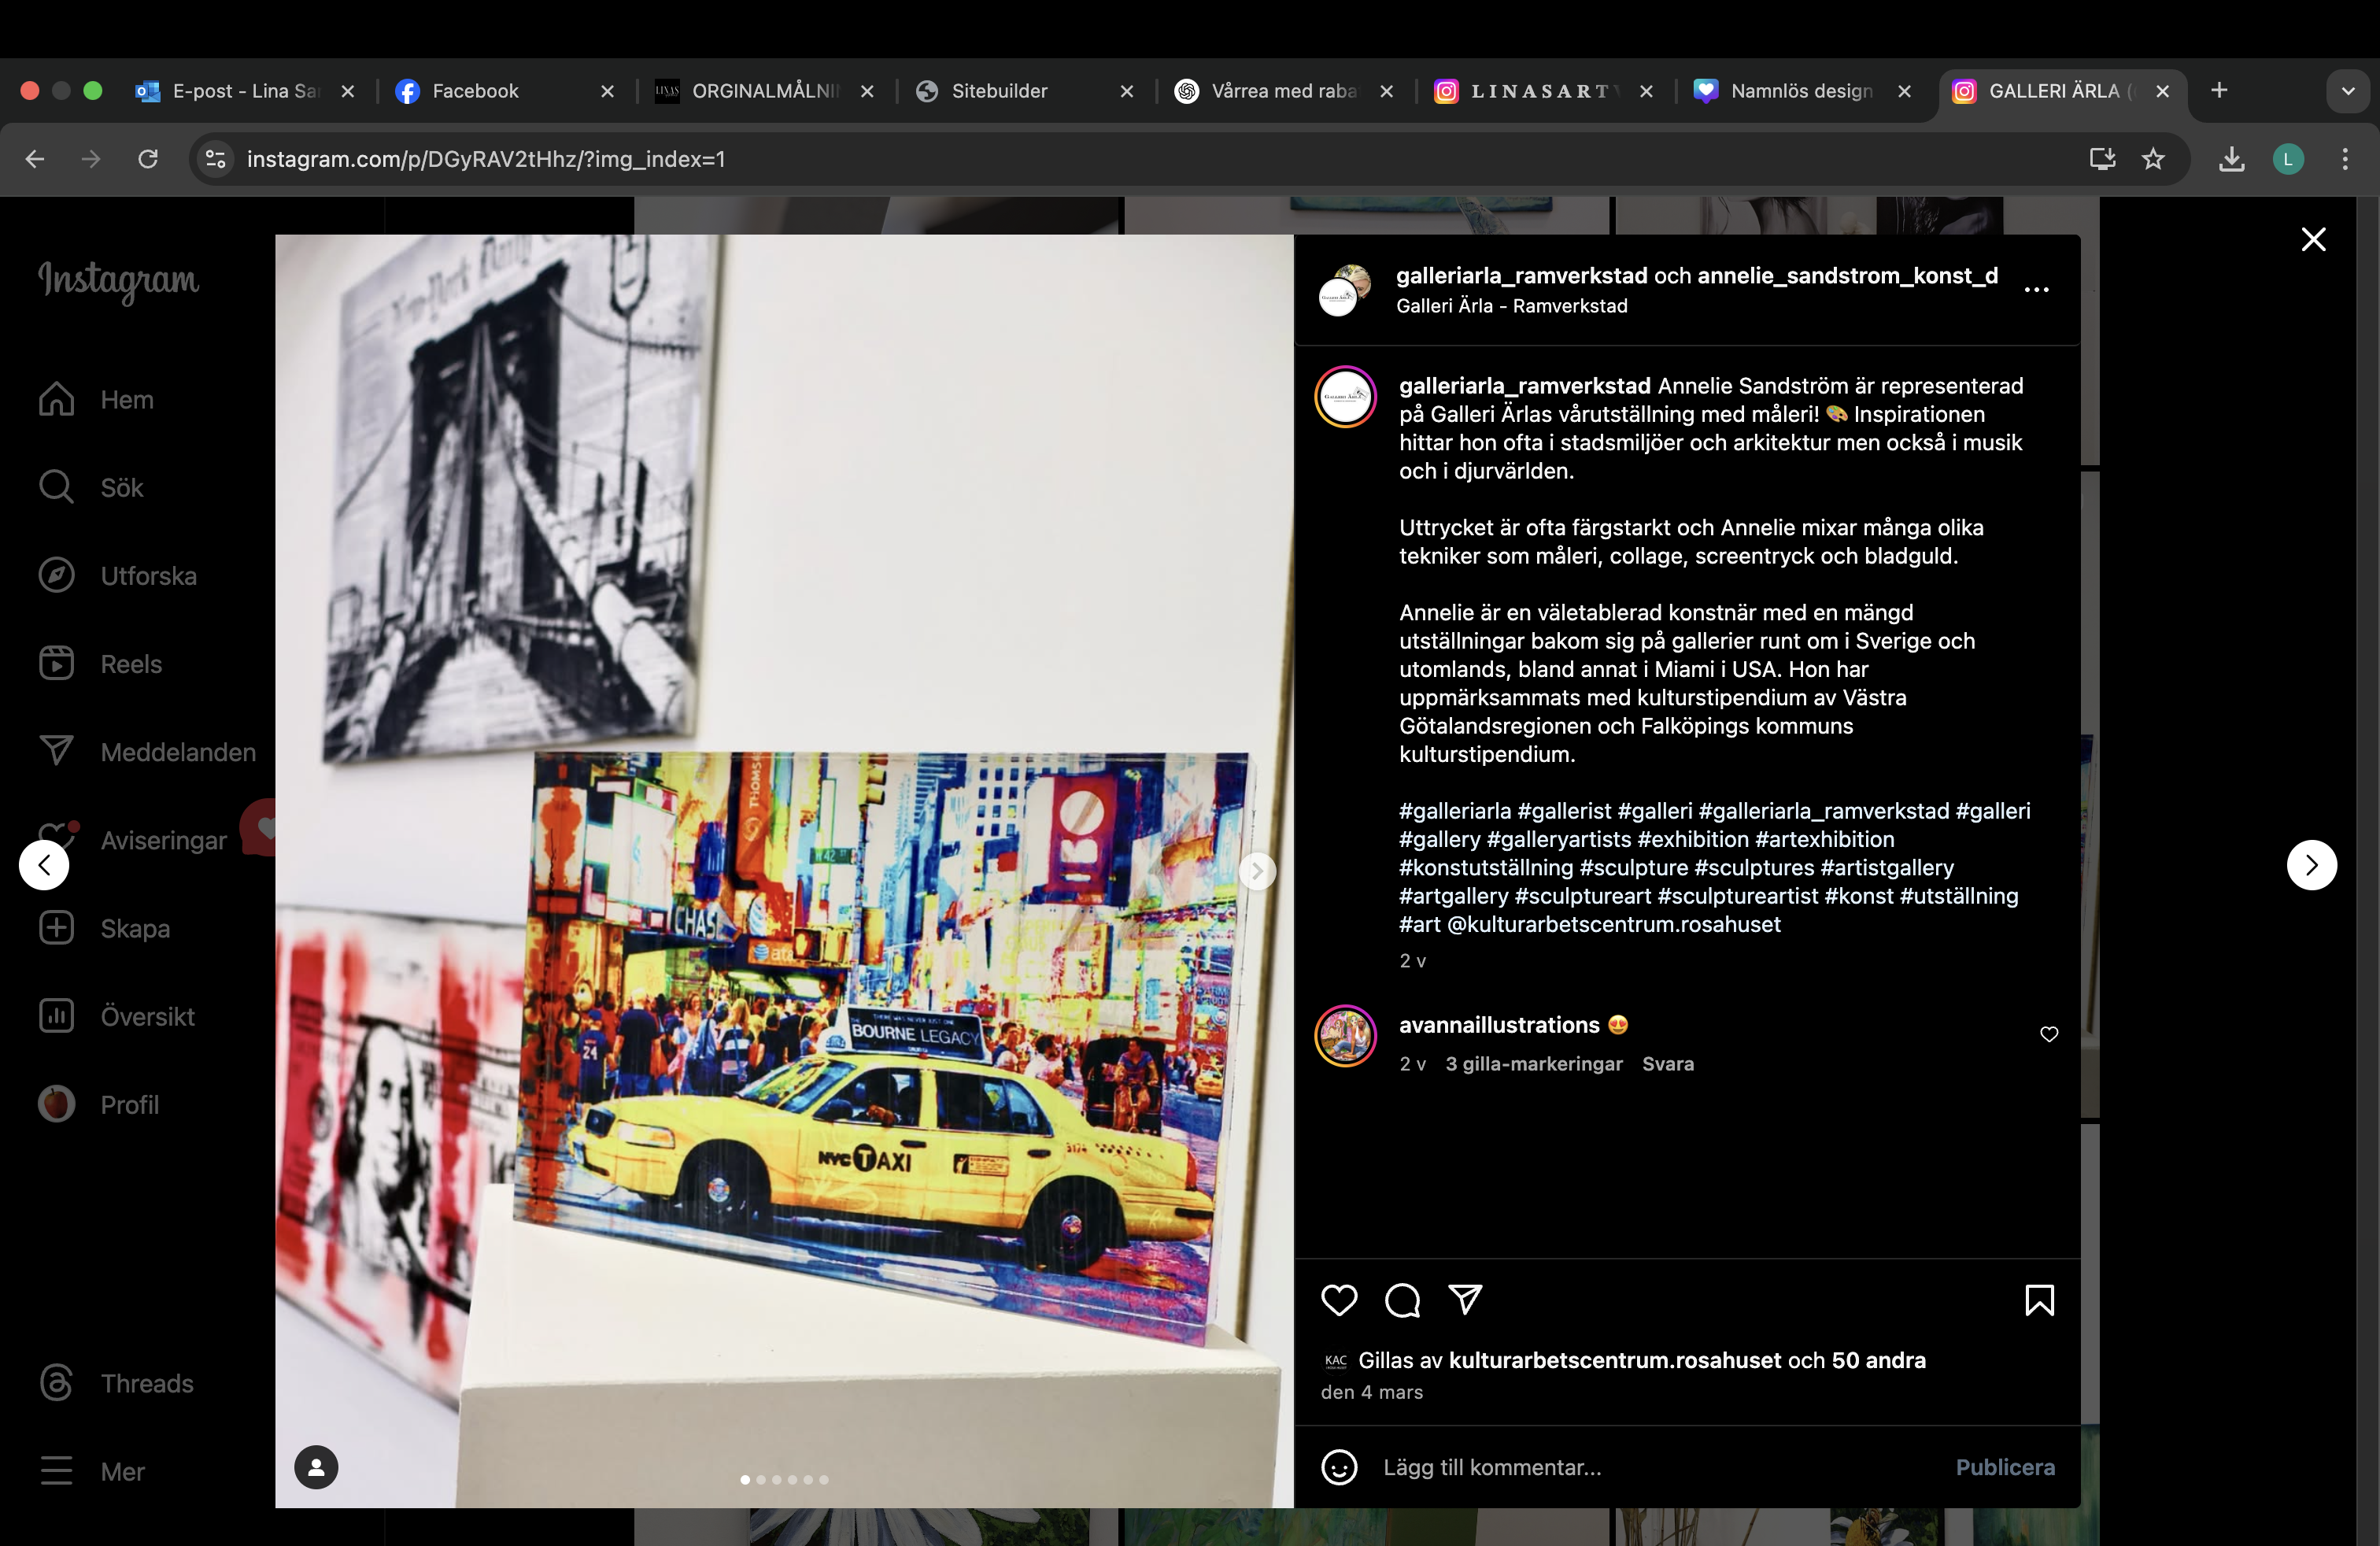Close the post overlay
The width and height of the screenshot is (2380, 1546).
point(2313,239)
